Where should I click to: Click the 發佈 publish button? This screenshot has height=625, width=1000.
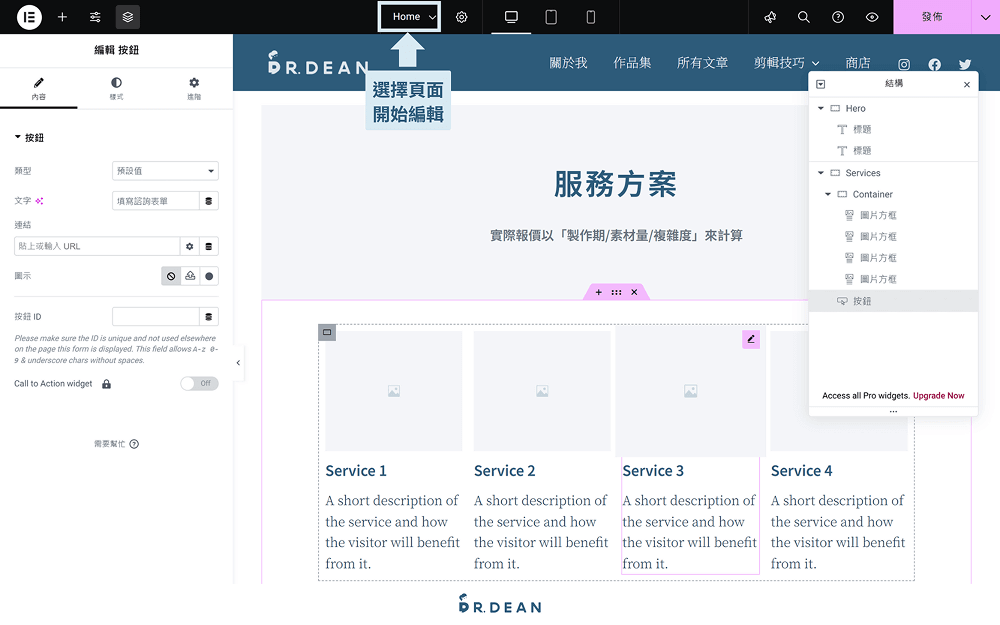(x=932, y=17)
